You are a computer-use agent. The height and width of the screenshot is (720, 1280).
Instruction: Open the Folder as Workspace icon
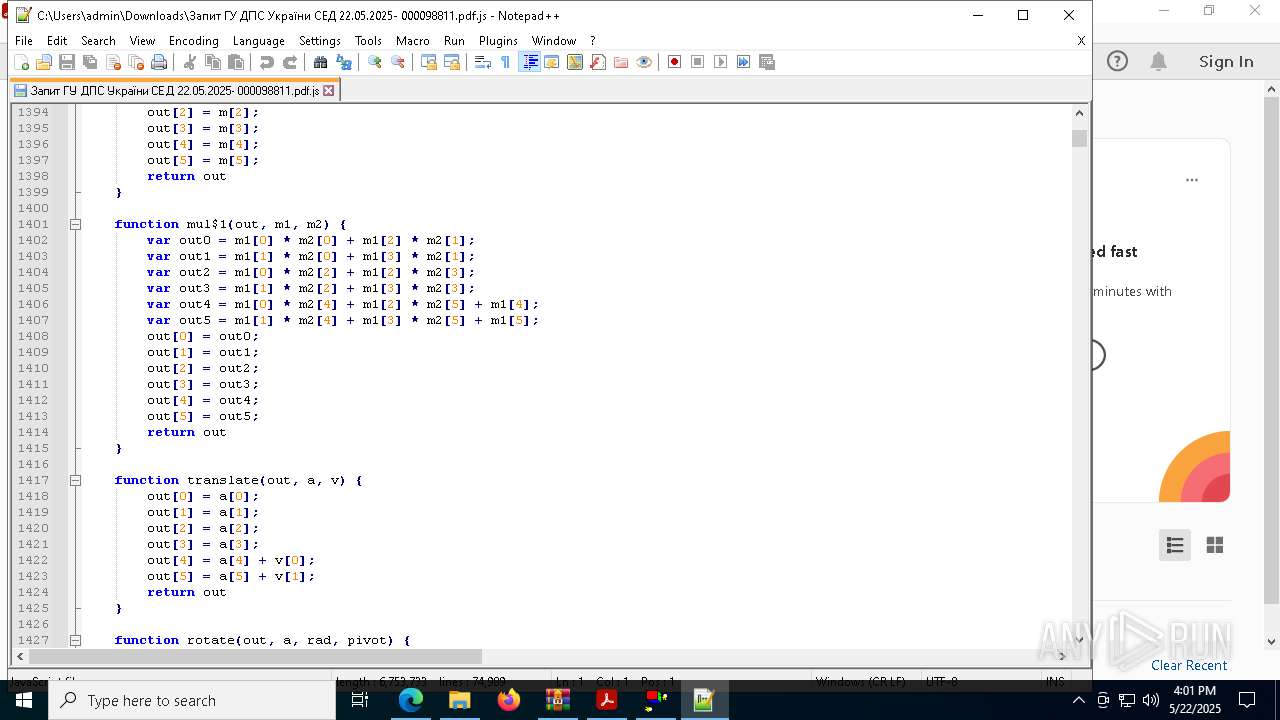[x=621, y=62]
